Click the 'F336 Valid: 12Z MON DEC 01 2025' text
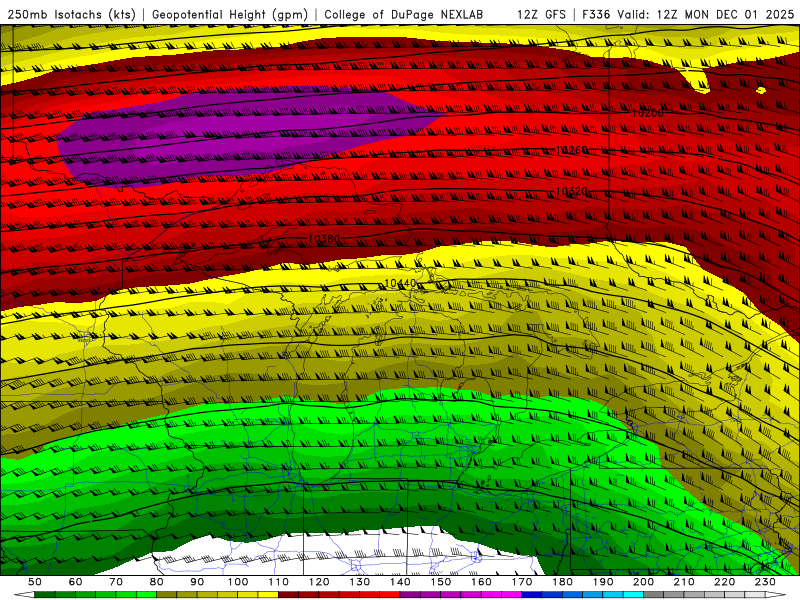Viewport: 800px width, 600px height. coord(688,14)
